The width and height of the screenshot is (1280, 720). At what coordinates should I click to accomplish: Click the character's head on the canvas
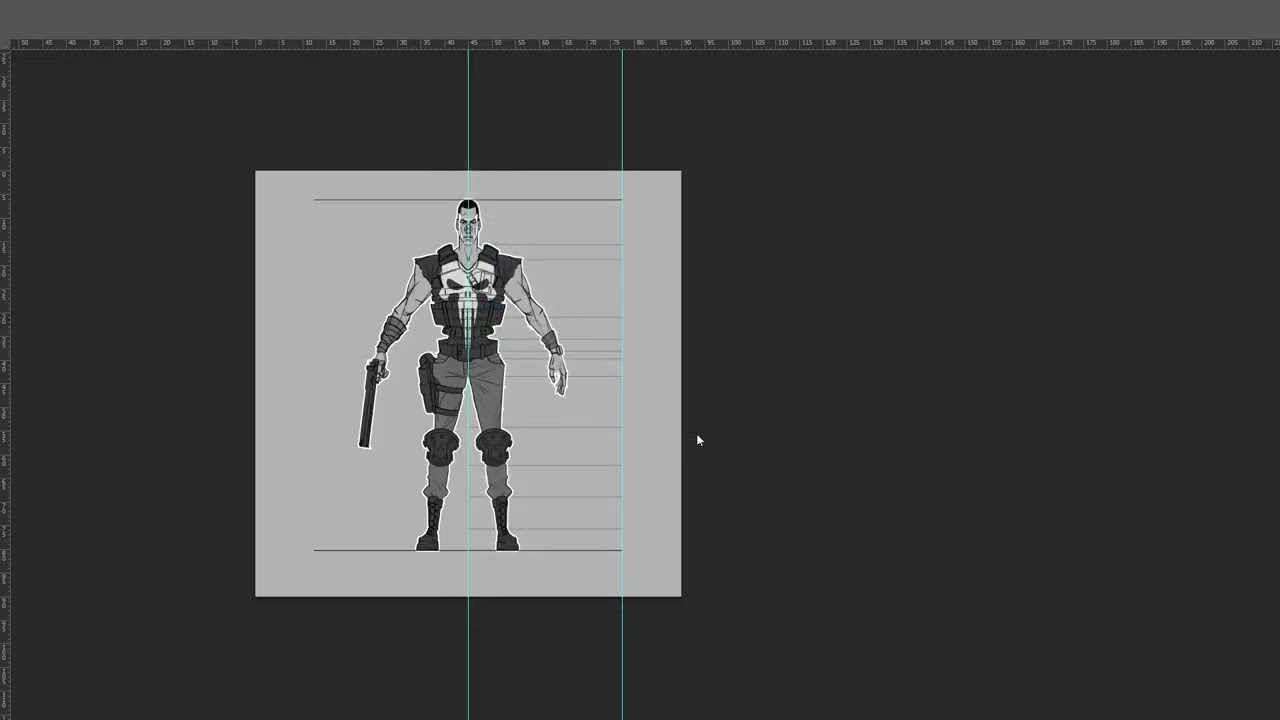click(x=468, y=222)
